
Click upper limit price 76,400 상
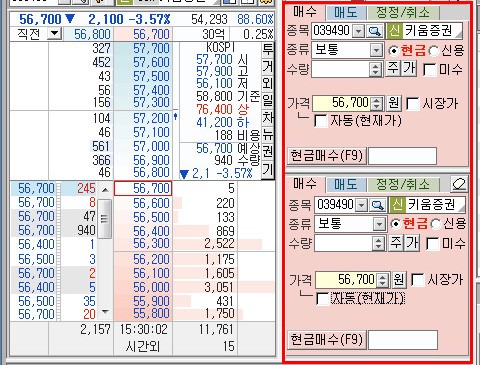click(222, 109)
